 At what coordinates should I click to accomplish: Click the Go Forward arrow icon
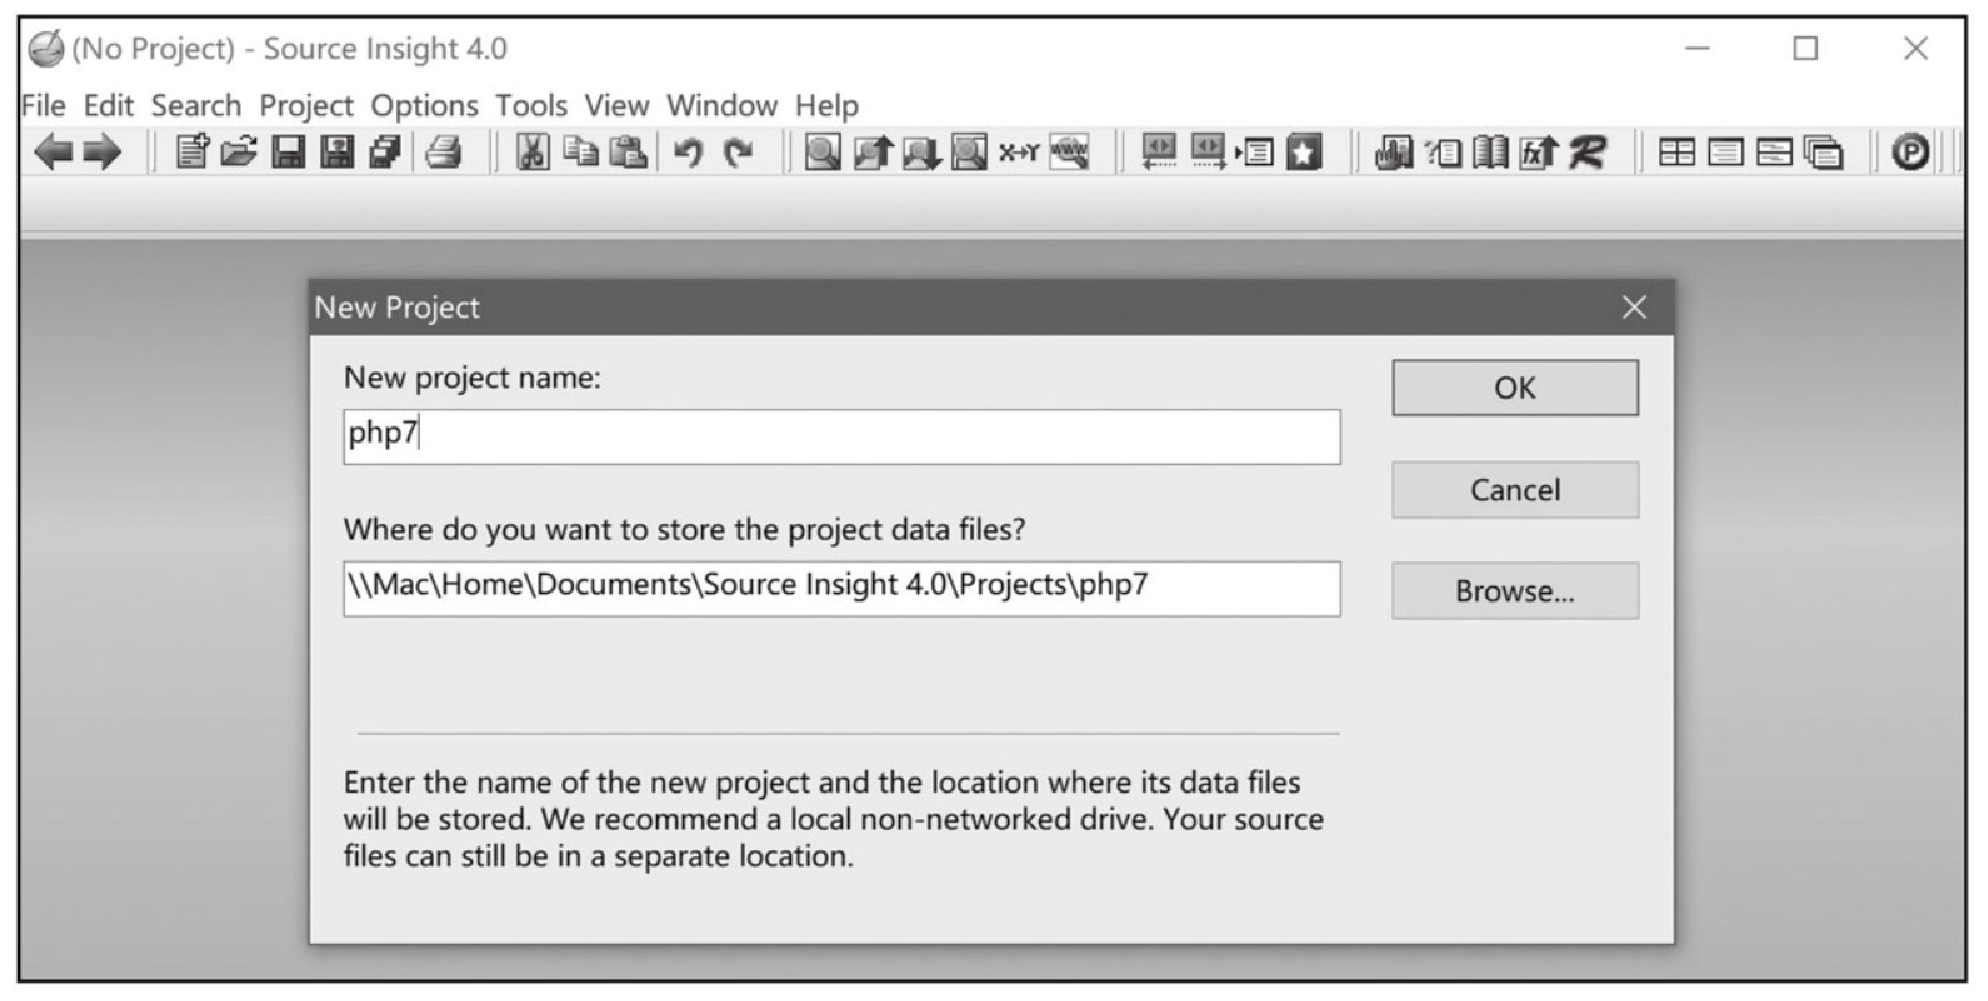[102, 152]
